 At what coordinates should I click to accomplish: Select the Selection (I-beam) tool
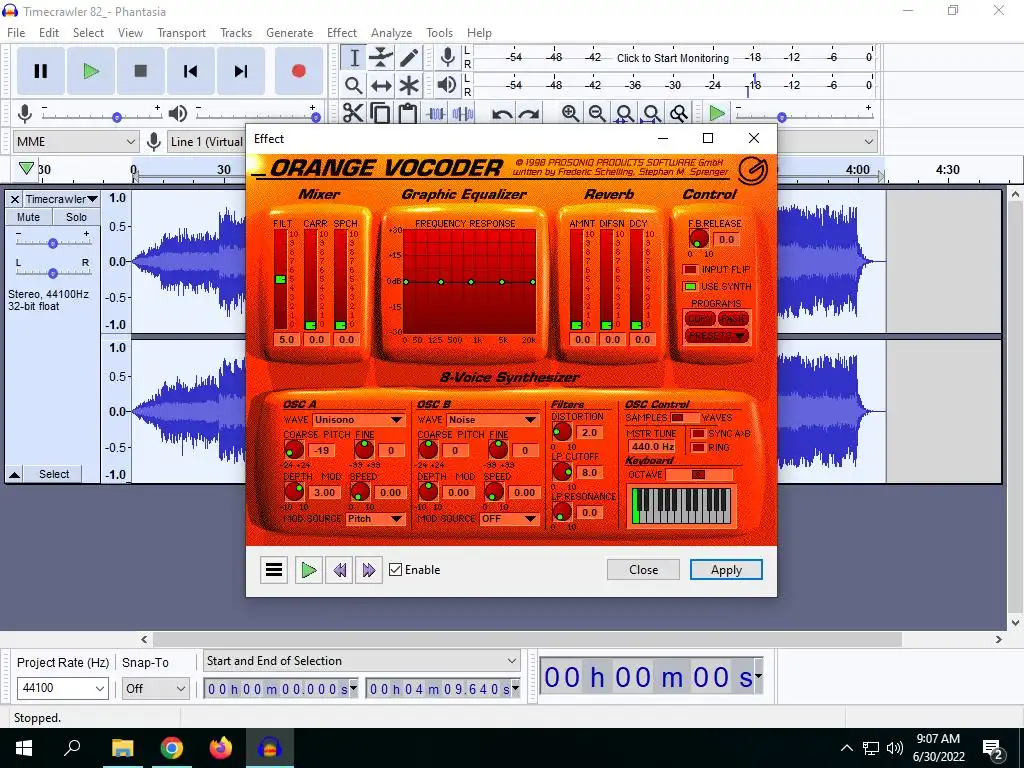(353, 57)
